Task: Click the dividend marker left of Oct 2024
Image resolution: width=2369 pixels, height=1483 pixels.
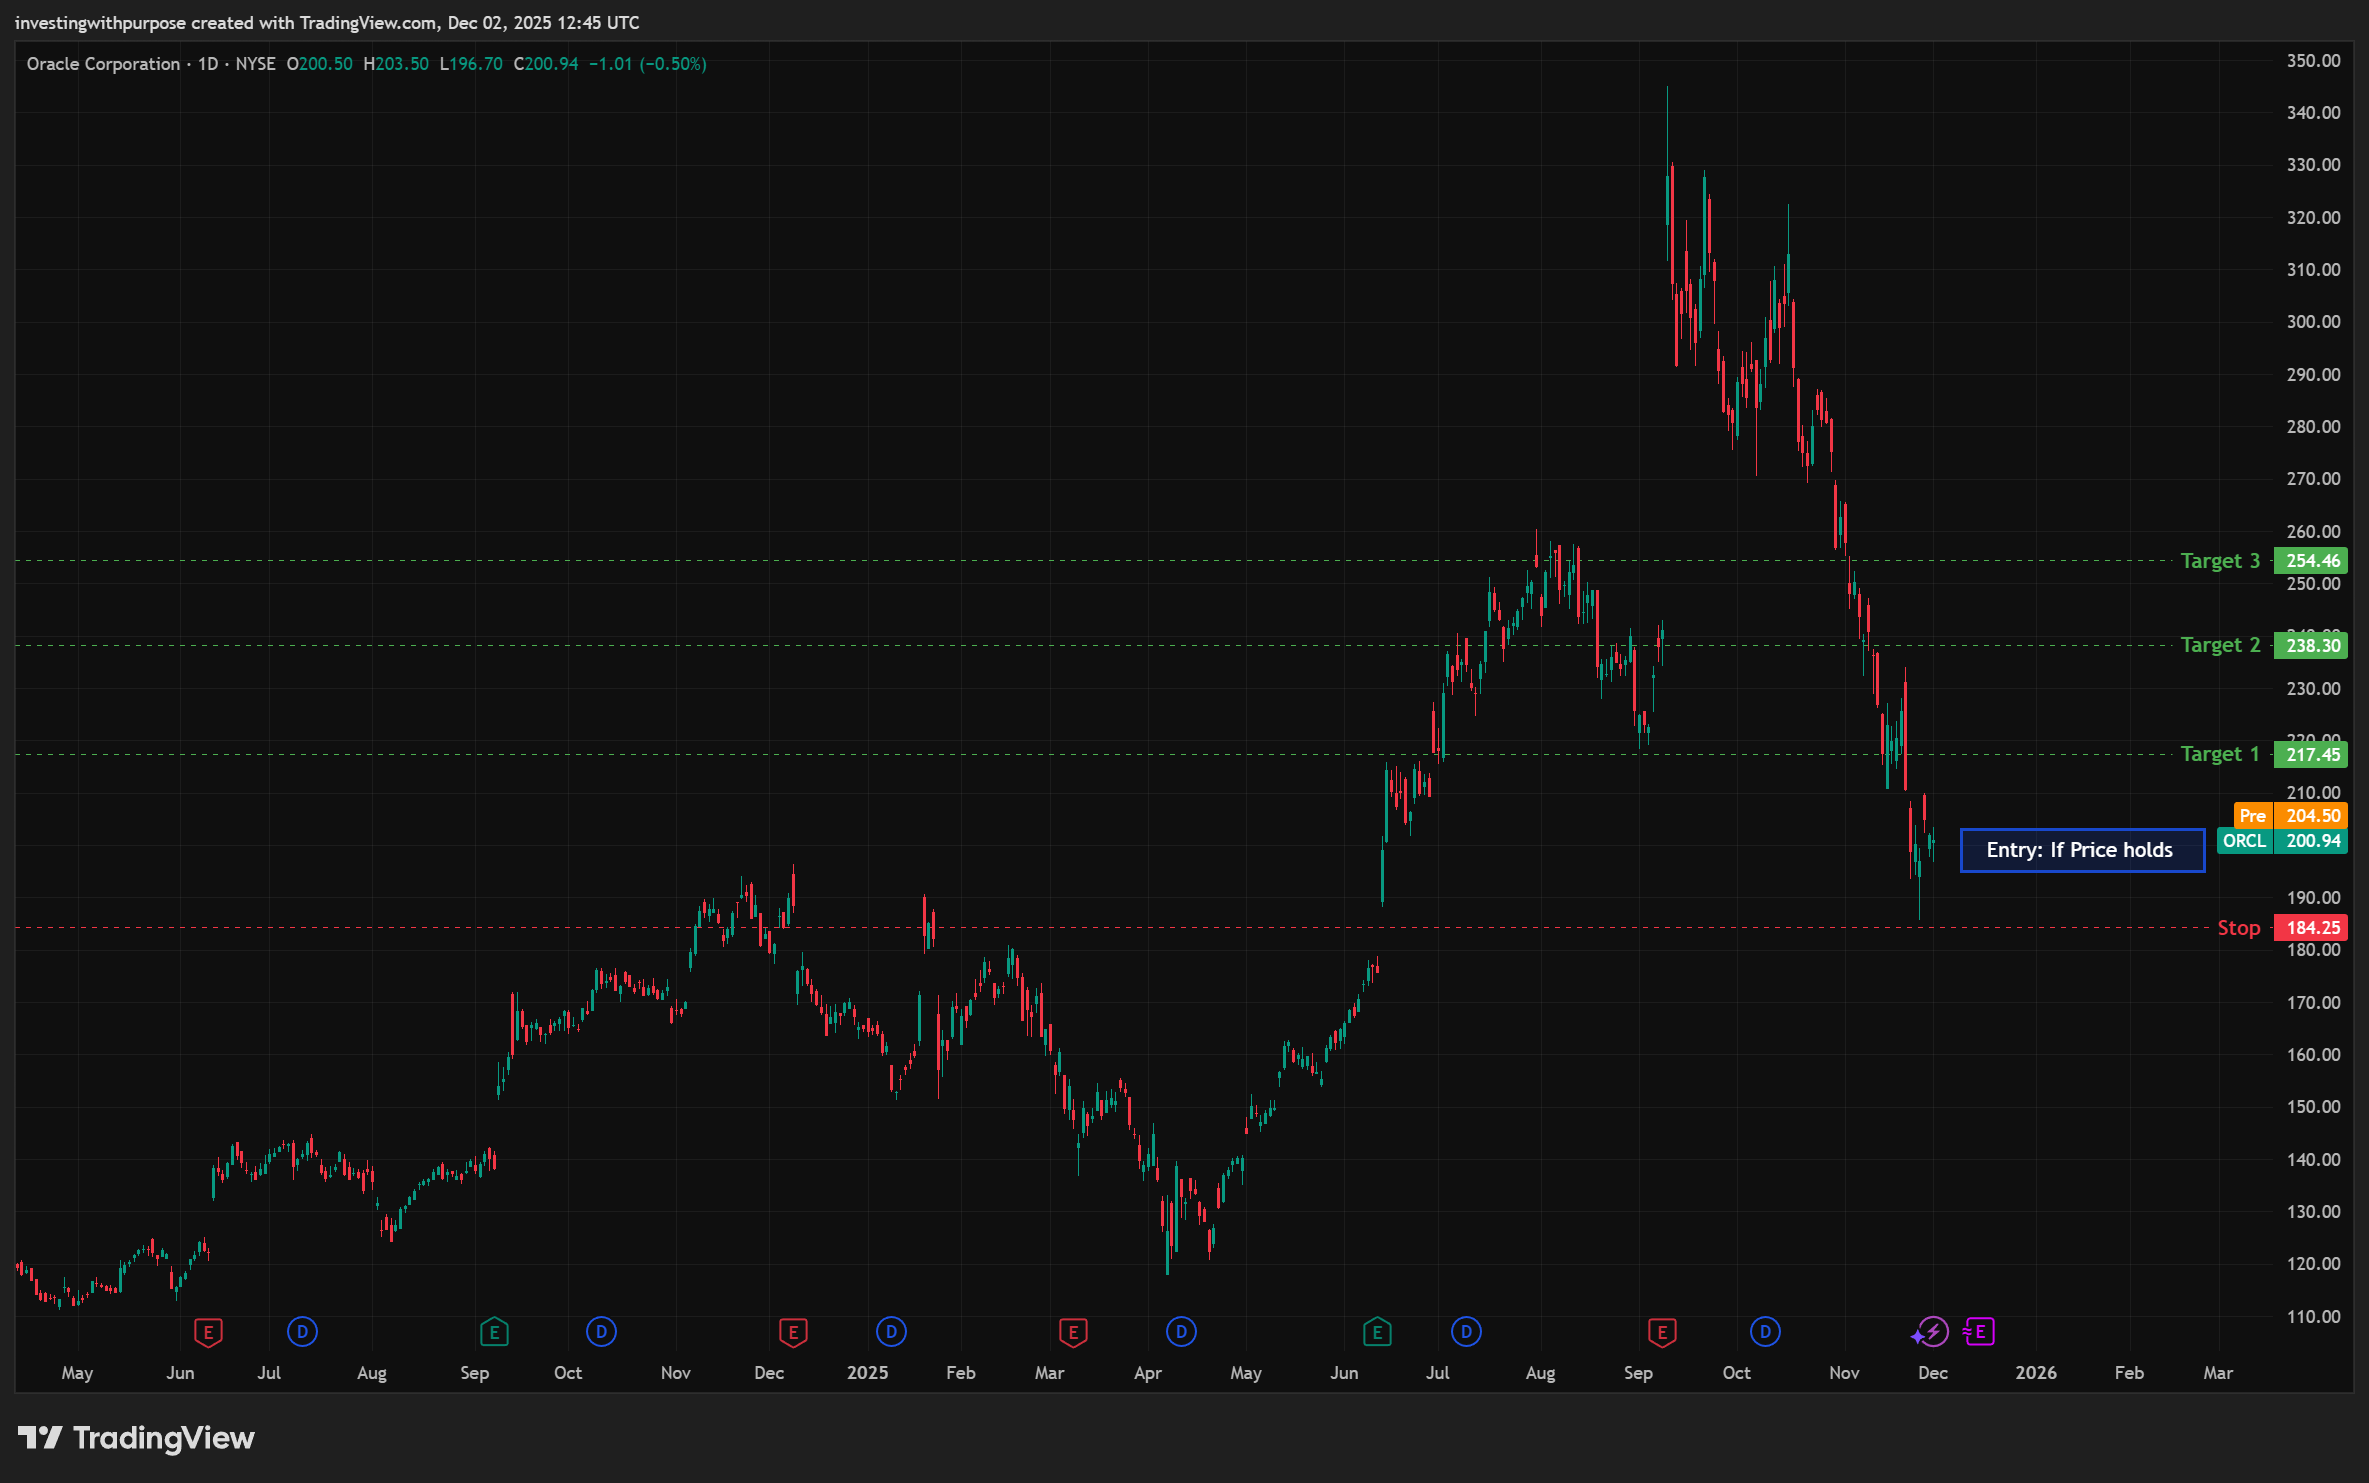Action: (x=601, y=1332)
